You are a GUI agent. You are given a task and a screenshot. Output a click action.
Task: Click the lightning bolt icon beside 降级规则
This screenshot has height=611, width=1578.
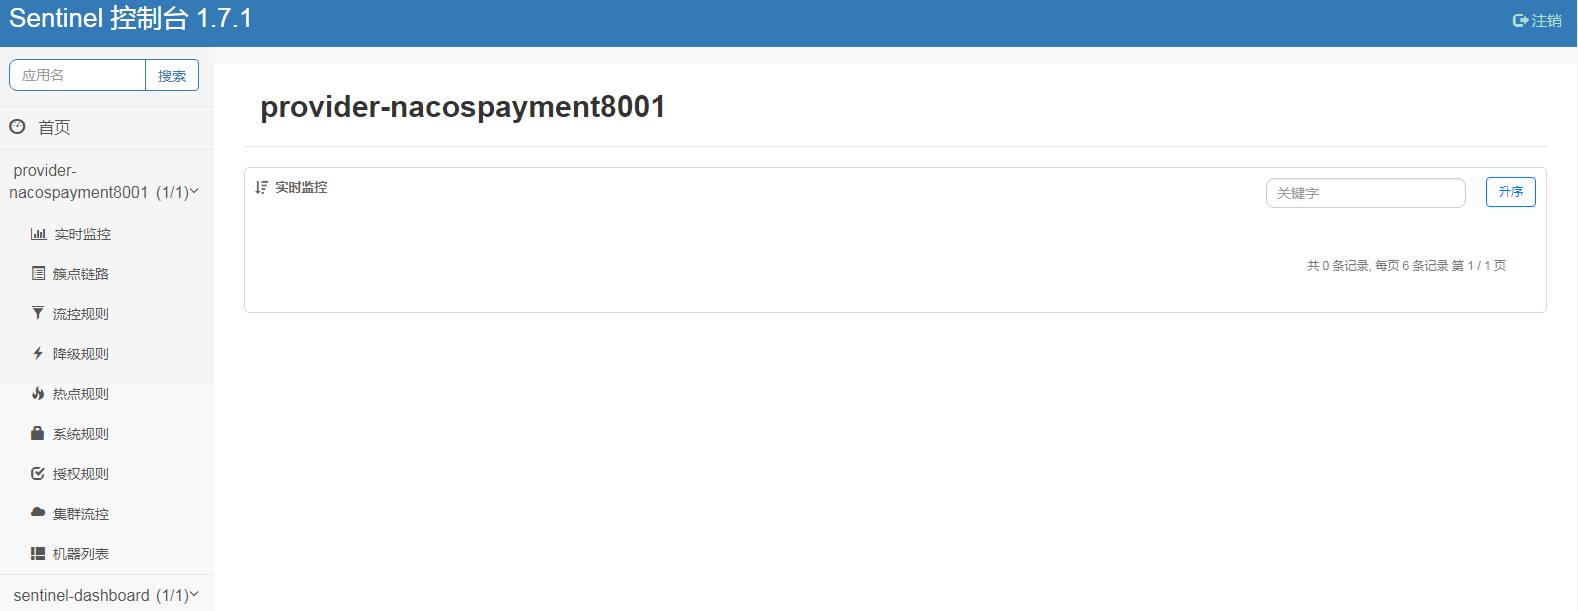point(38,353)
